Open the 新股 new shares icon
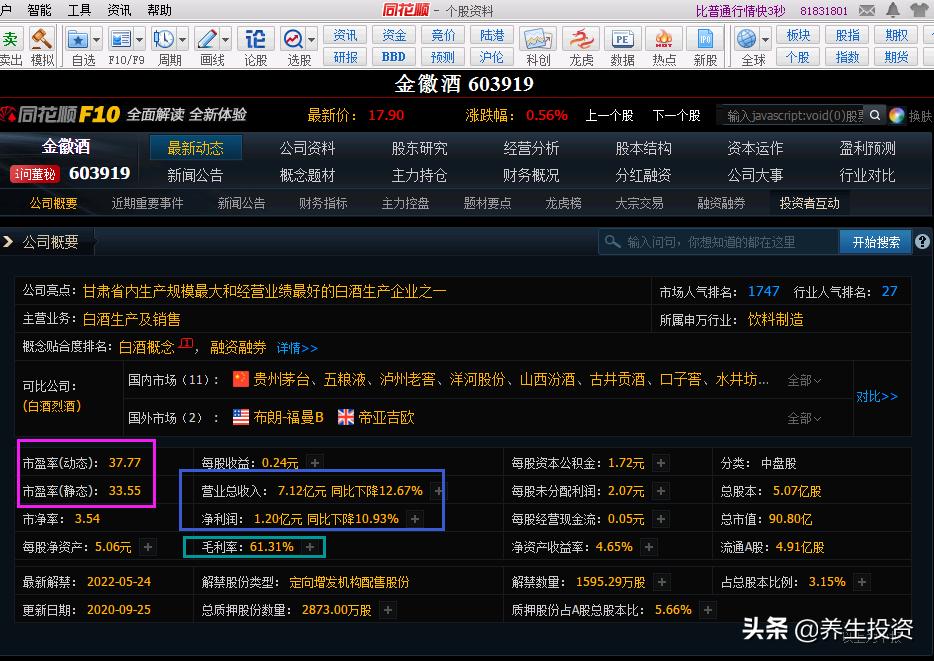This screenshot has width=934, height=661. (x=704, y=40)
